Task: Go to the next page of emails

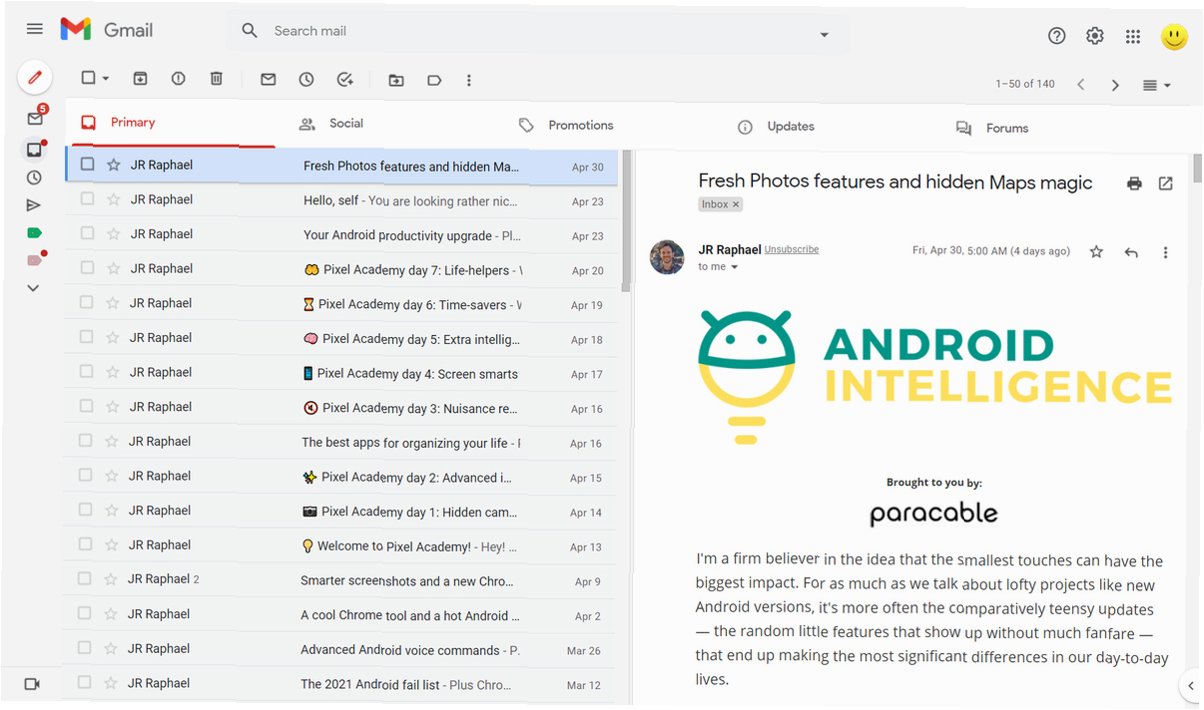Action: (1115, 85)
